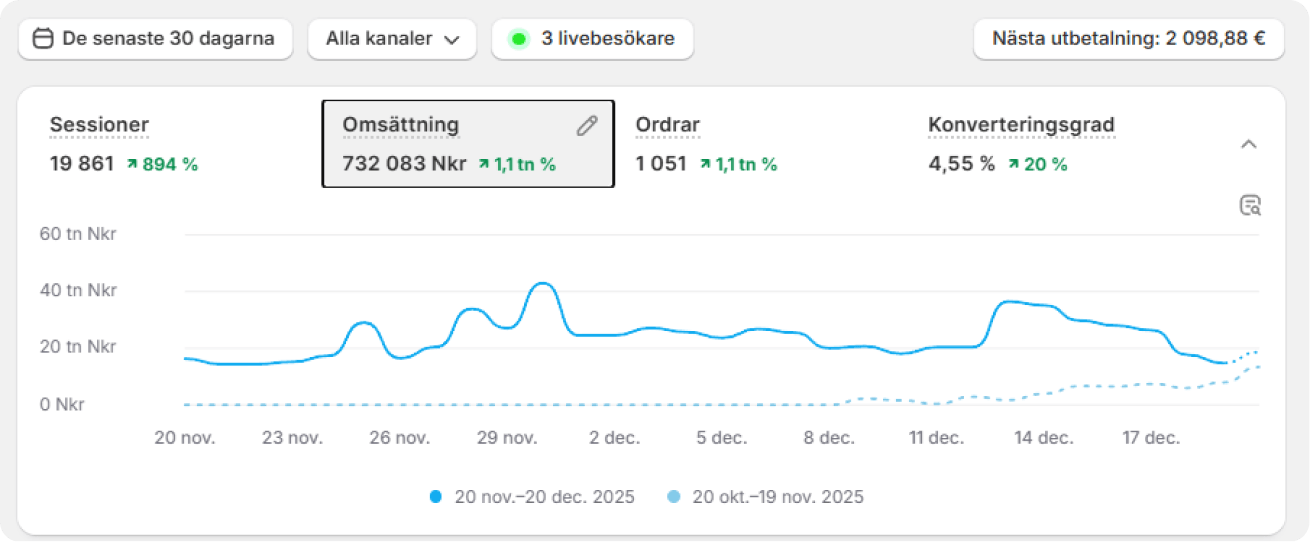The image size is (1310, 542).
Task: Click the trend arrow next to Ordrar 1,1 tn %
Action: coord(705,165)
